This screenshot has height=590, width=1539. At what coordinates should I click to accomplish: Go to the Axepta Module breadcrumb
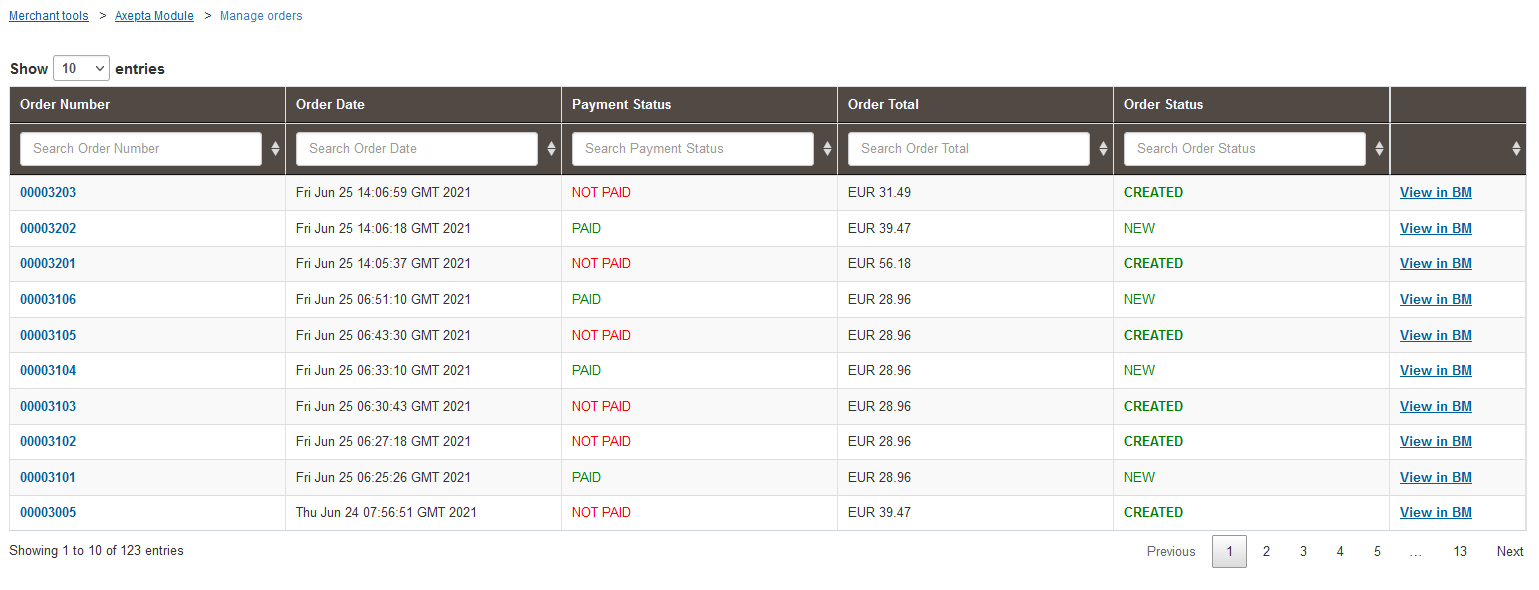click(154, 16)
